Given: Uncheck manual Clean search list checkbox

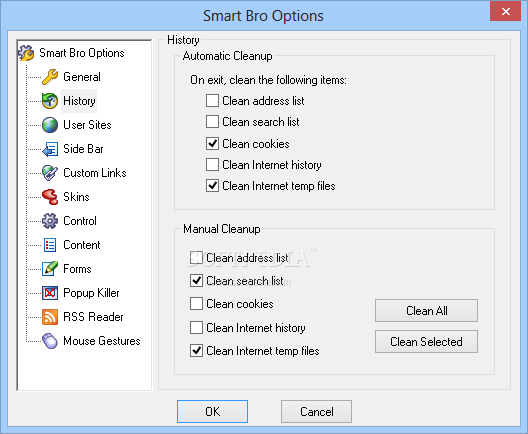Looking at the screenshot, I should click(x=196, y=280).
